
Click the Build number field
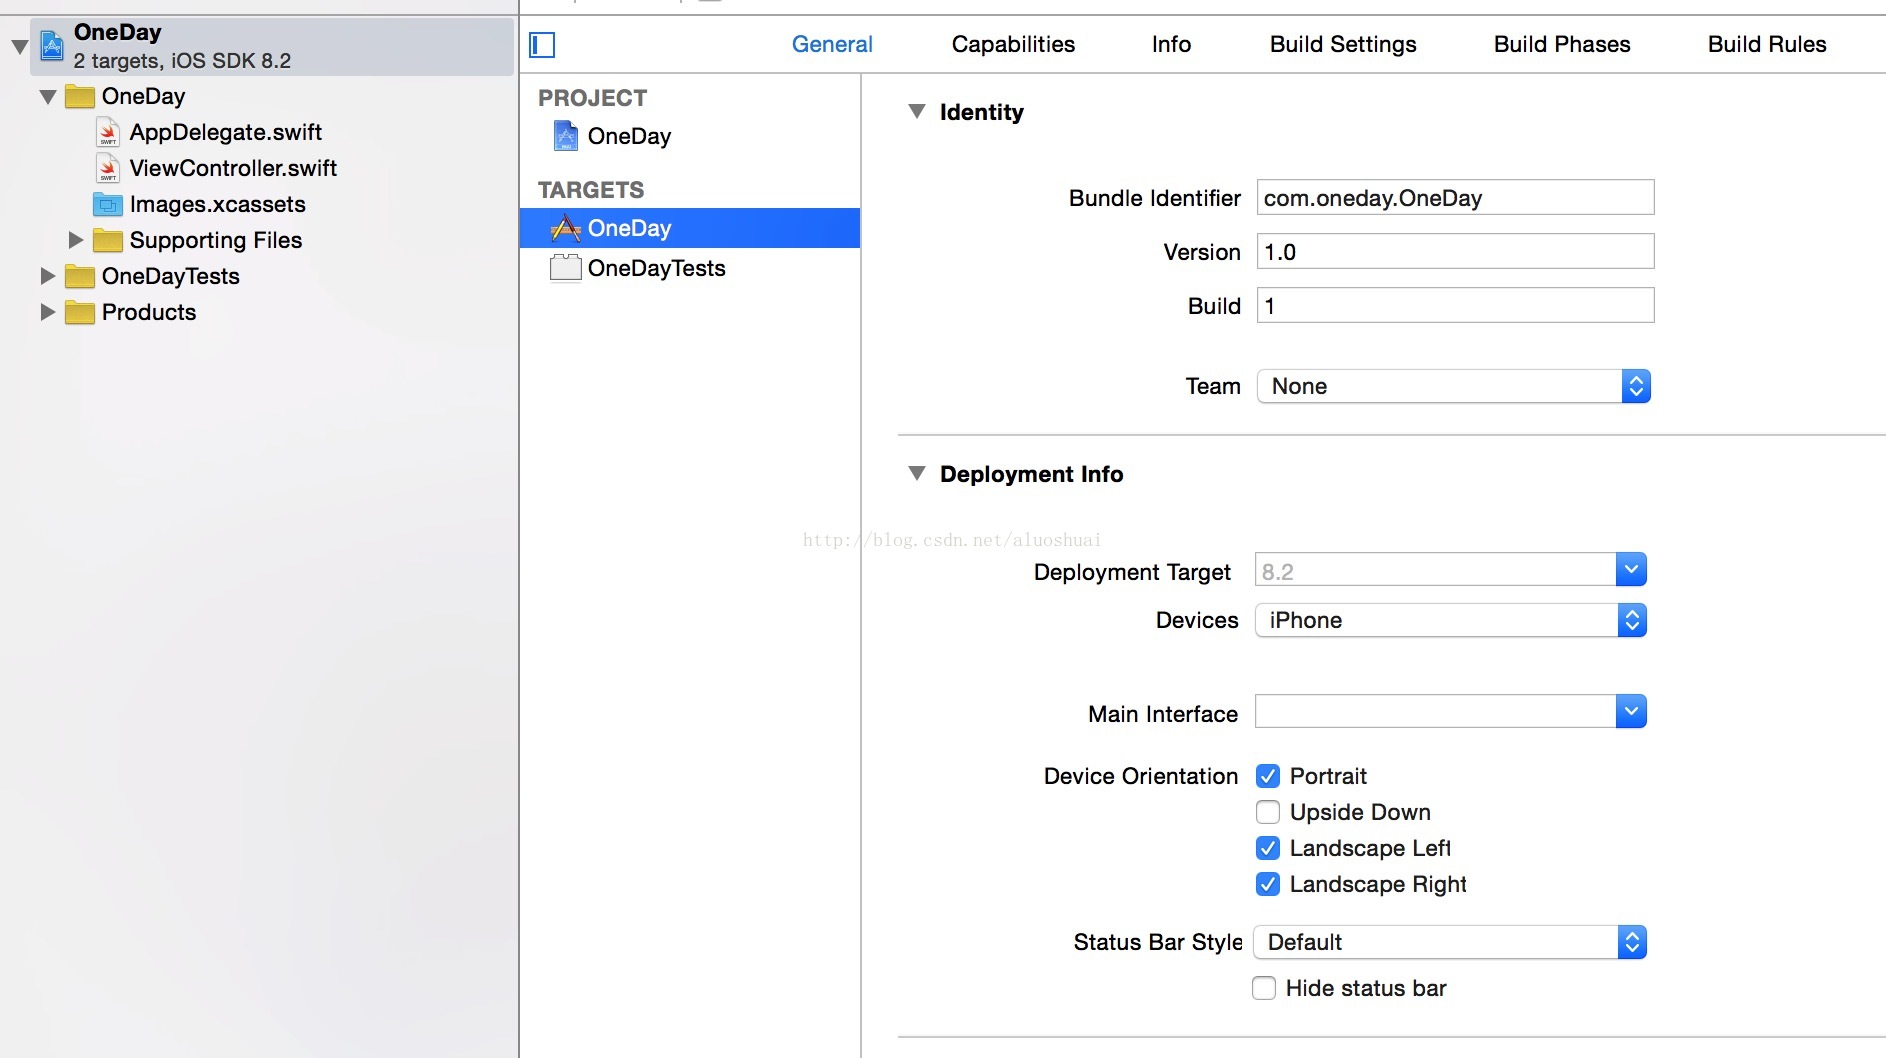click(1455, 305)
